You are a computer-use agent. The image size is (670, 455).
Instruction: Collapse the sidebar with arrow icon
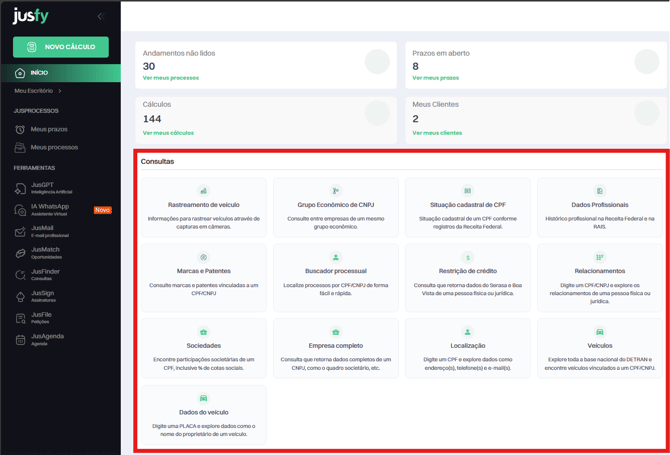click(x=100, y=17)
